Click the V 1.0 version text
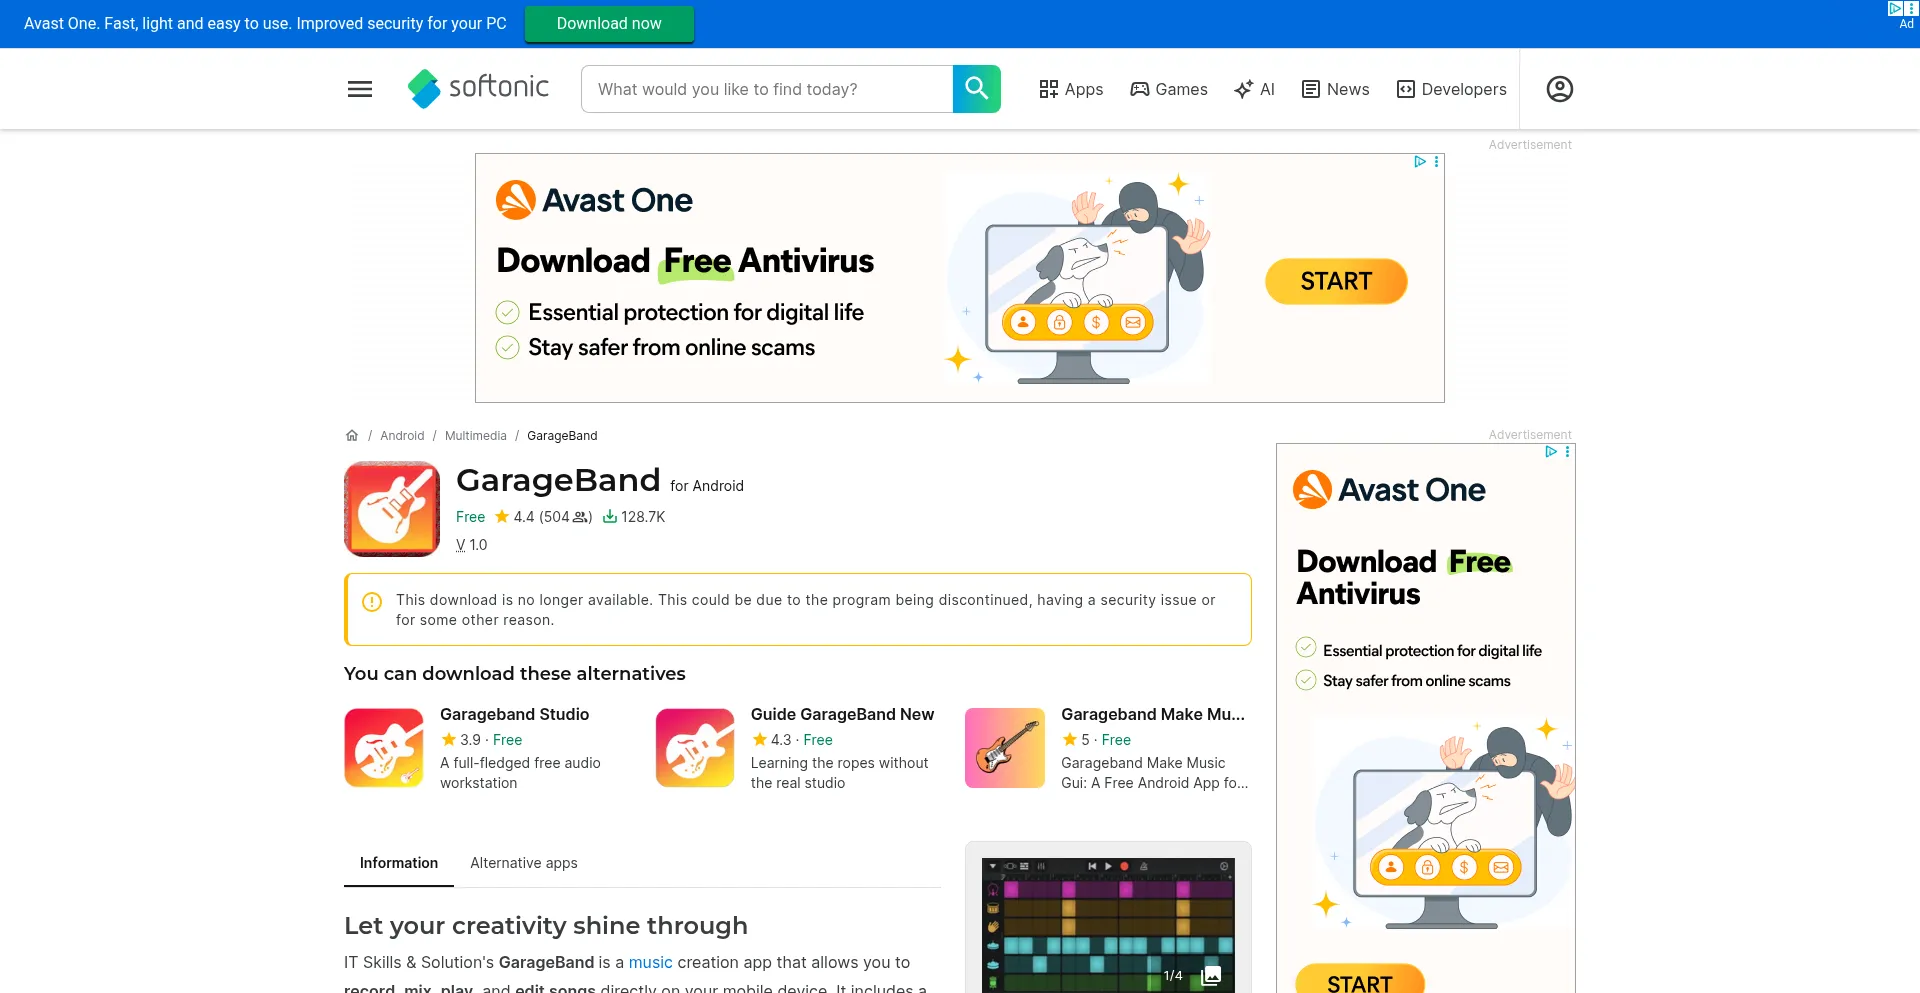Screen dimensions: 1920x993 click(471, 545)
